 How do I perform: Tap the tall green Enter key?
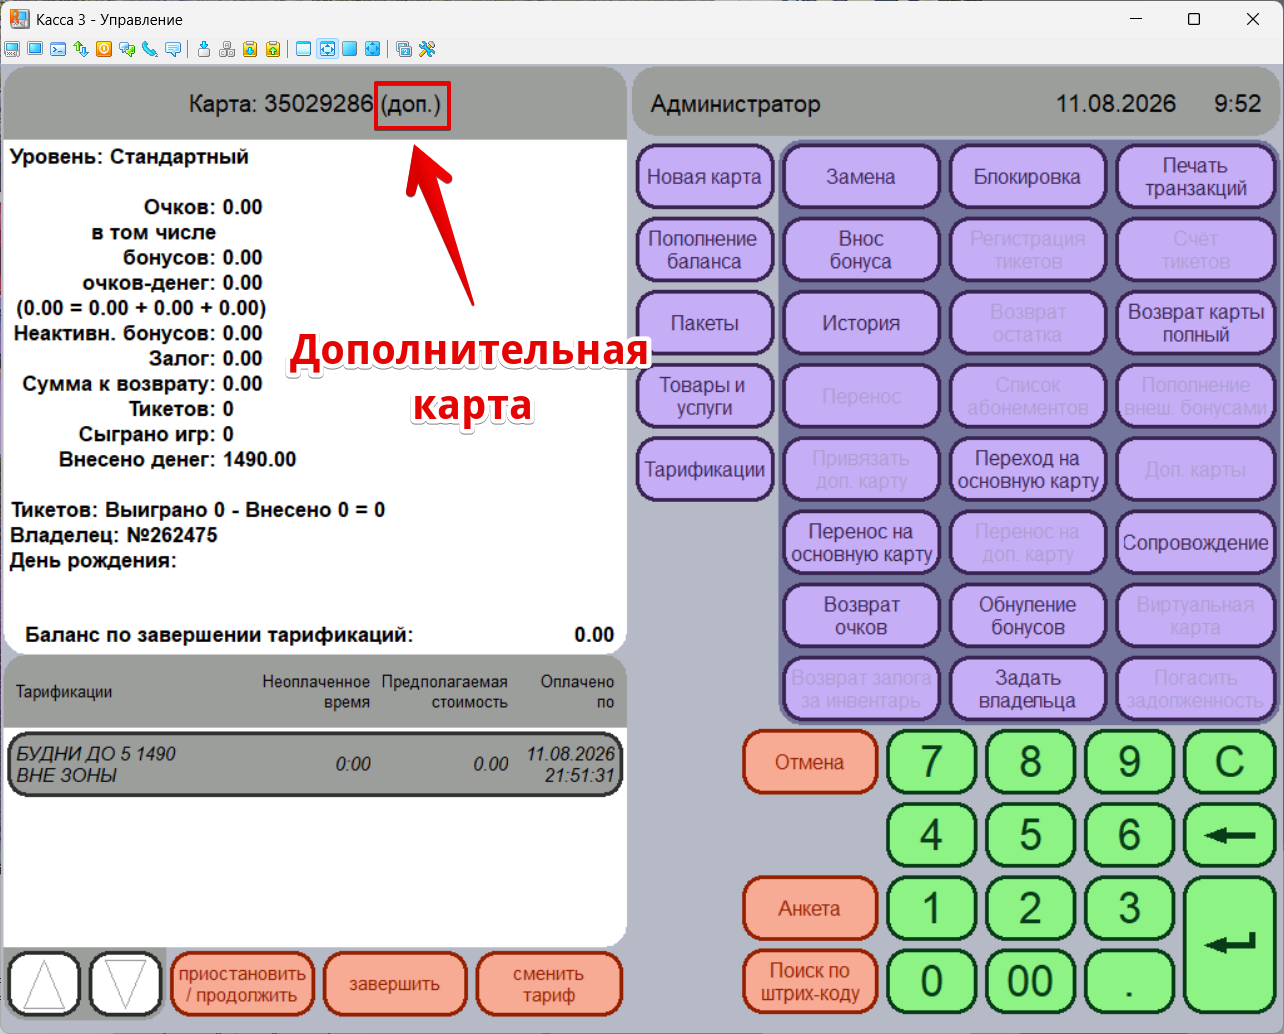click(x=1229, y=945)
